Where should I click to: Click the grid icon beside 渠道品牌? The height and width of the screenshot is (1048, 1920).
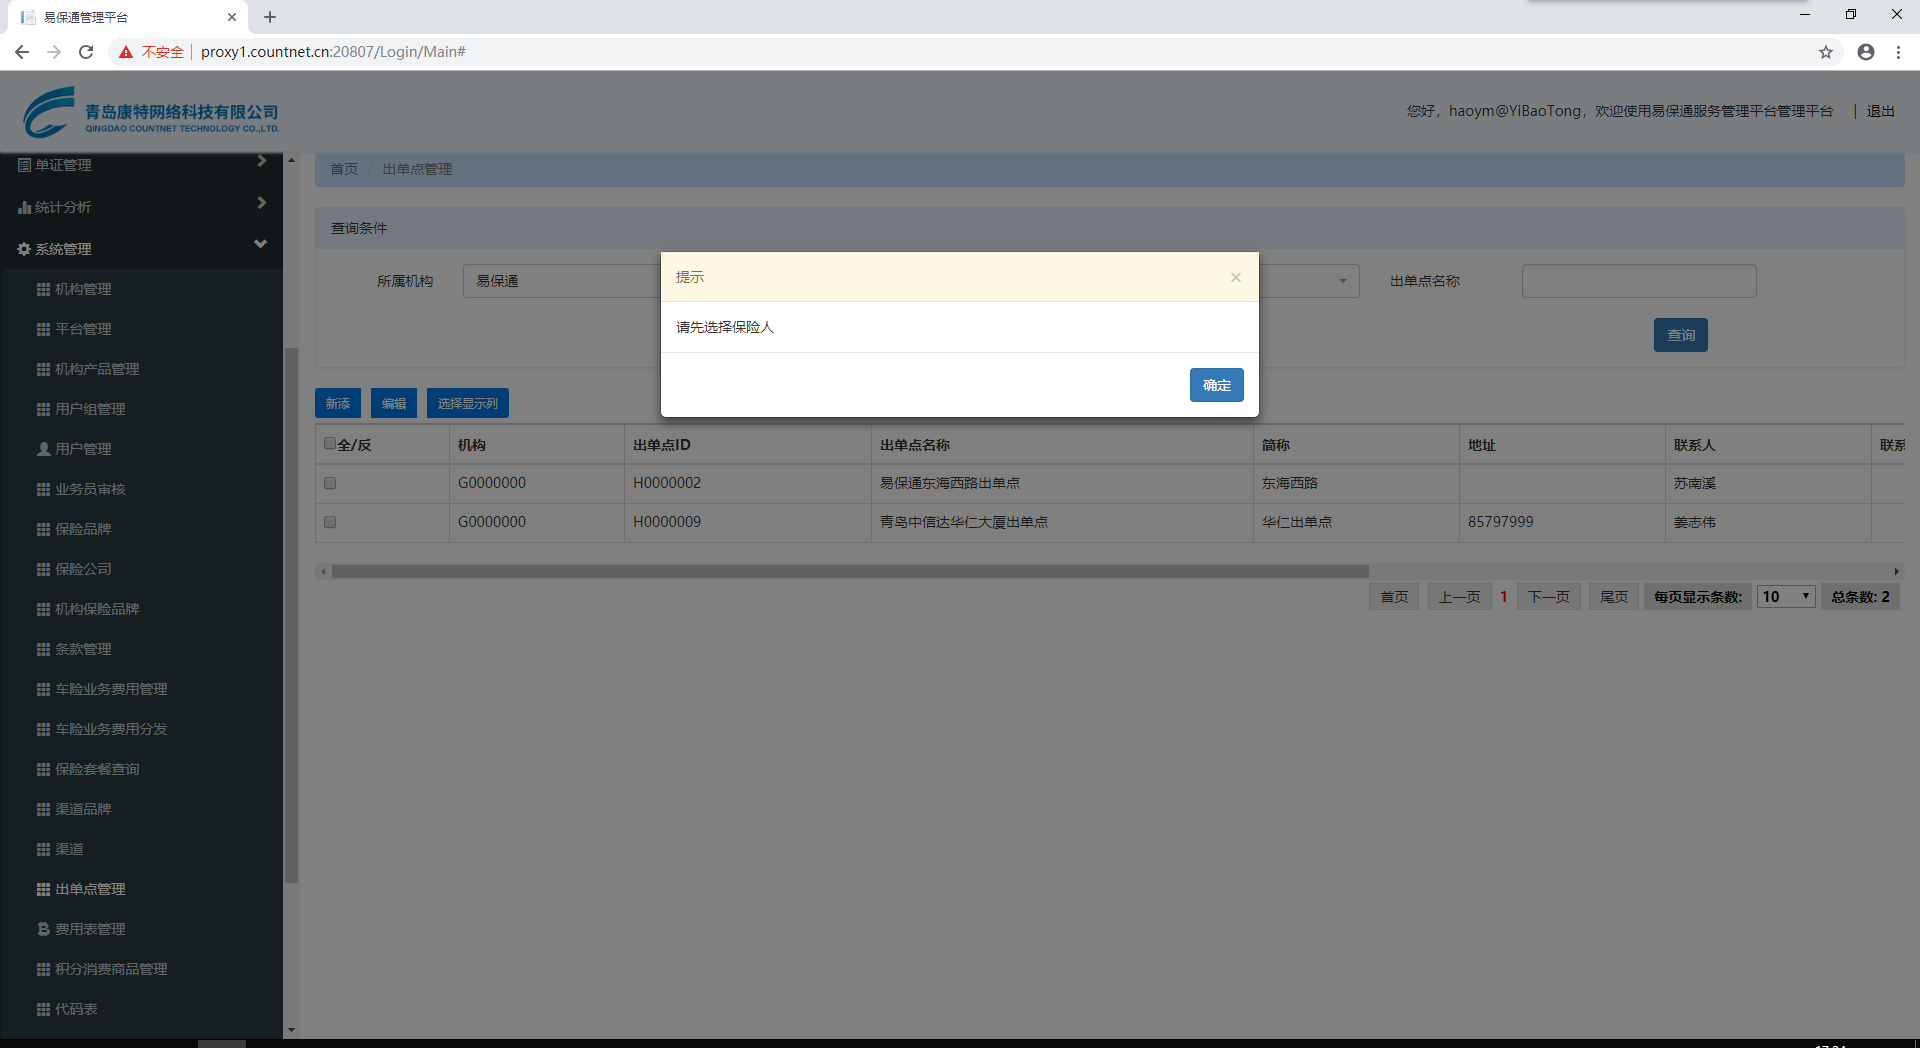43,809
